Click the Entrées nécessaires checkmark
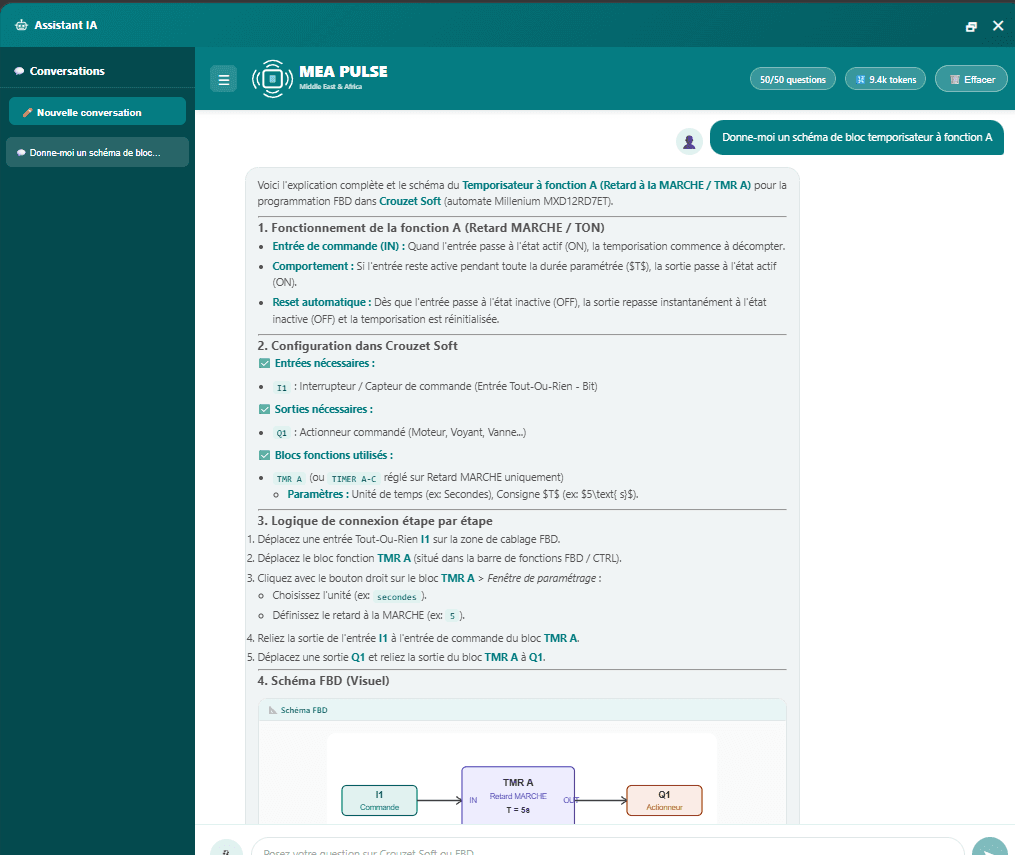The width and height of the screenshot is (1015, 855). [x=264, y=363]
